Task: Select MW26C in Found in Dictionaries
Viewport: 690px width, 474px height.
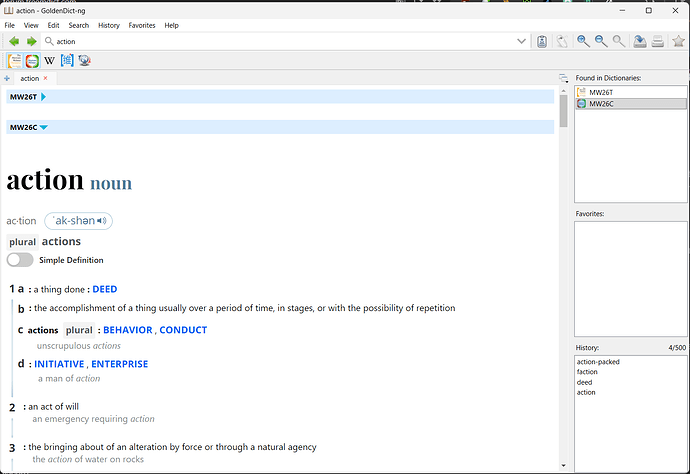Action: coord(630,104)
